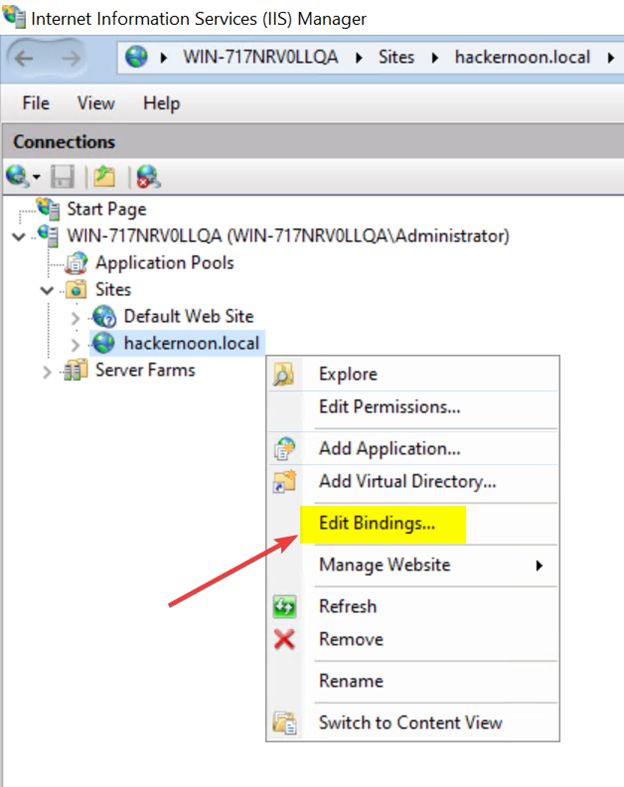624x787 pixels.
Task: Open the View menu
Action: [96, 103]
